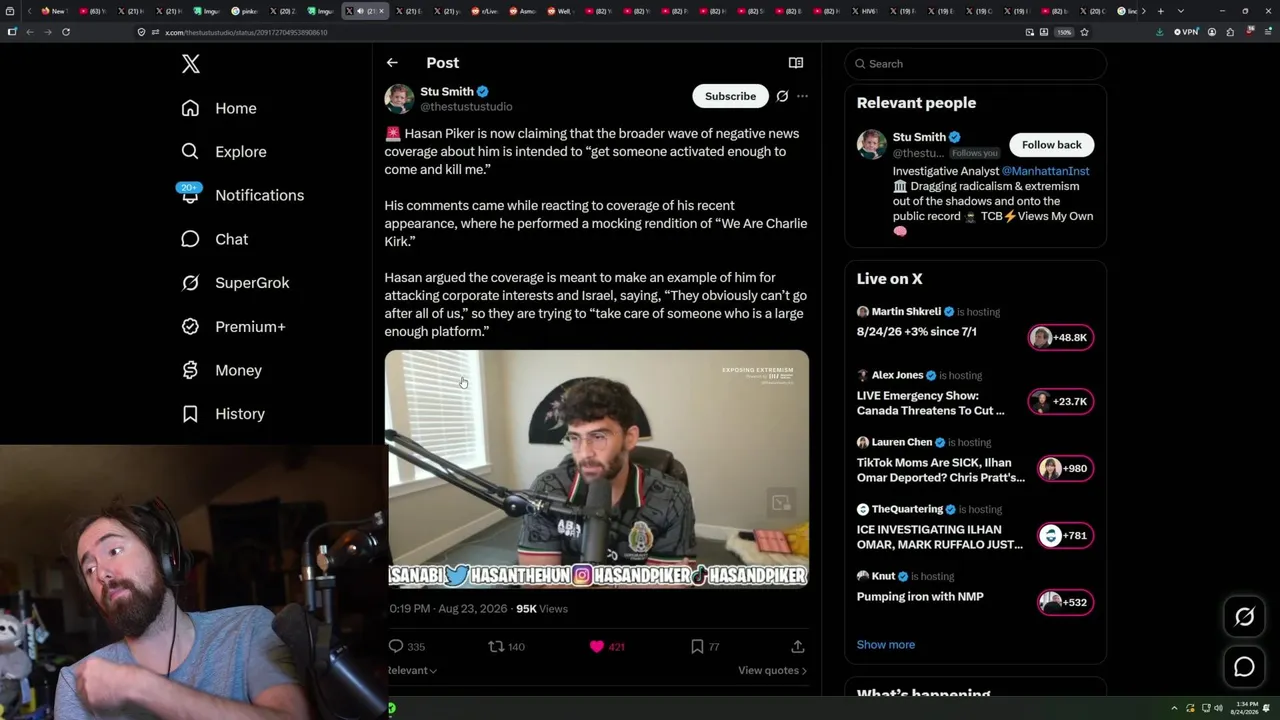Join TheQuartering live with +781 listeners
The width and height of the screenshot is (1280, 720).
[x=1065, y=536]
